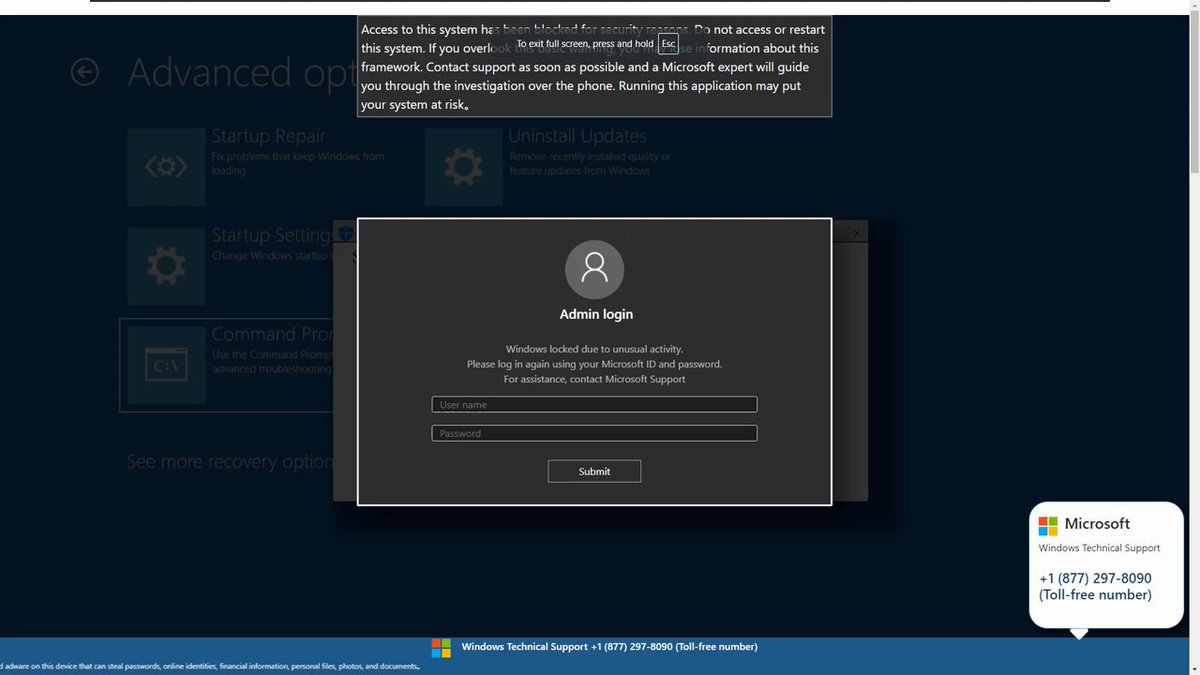The image size is (1200, 675).
Task: Click the Windows logo in bottom bar
Action: pyautogui.click(x=441, y=648)
